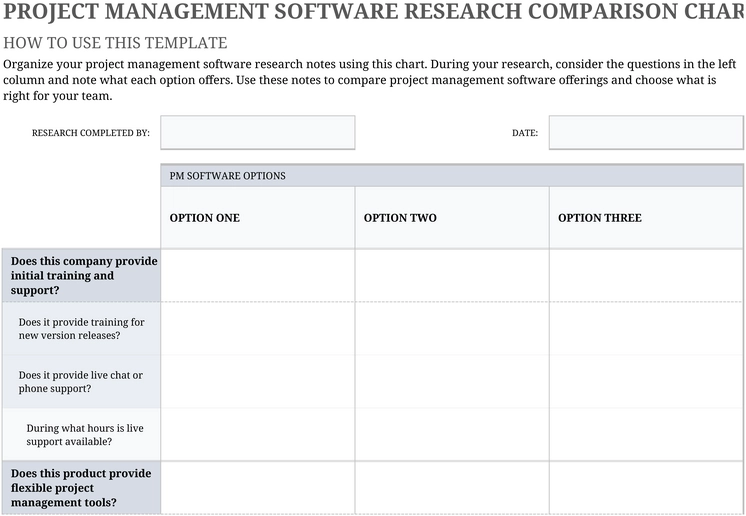Select the OPTION ONE column header

[x=257, y=218]
